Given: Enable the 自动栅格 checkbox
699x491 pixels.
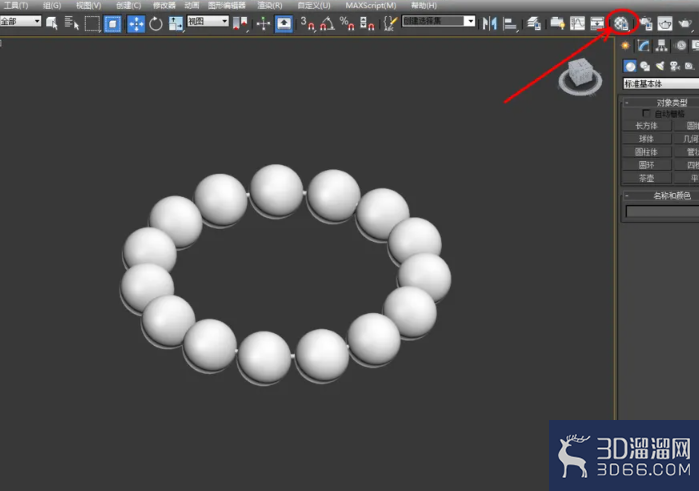Looking at the screenshot, I should 646,113.
